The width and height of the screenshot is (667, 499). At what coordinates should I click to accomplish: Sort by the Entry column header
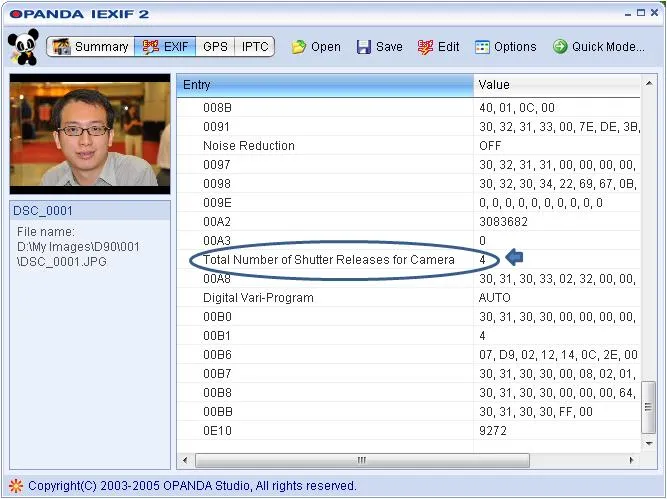pos(325,85)
